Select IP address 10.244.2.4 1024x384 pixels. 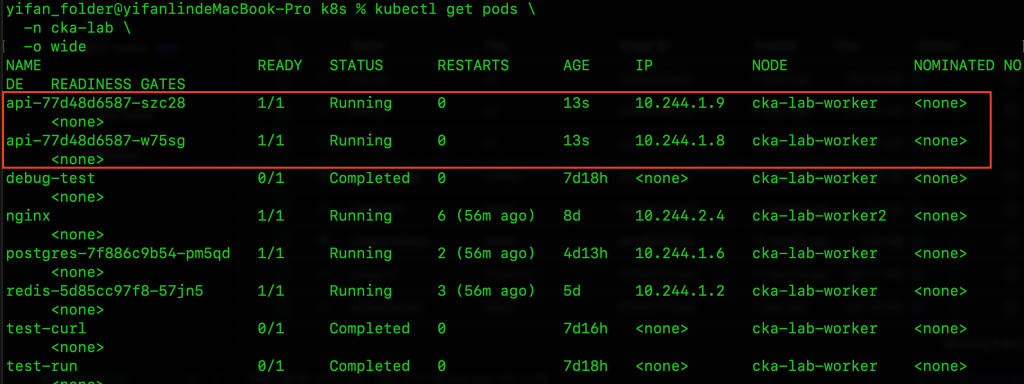[x=680, y=216]
